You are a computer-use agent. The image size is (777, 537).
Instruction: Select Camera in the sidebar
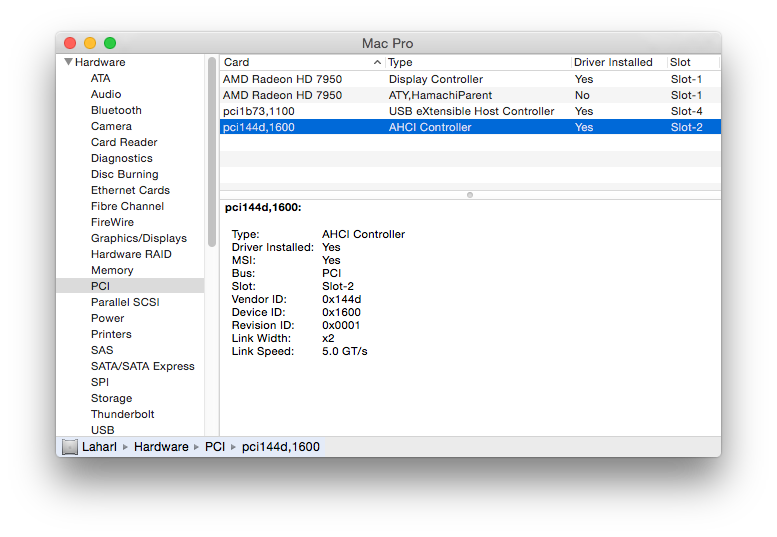click(111, 126)
